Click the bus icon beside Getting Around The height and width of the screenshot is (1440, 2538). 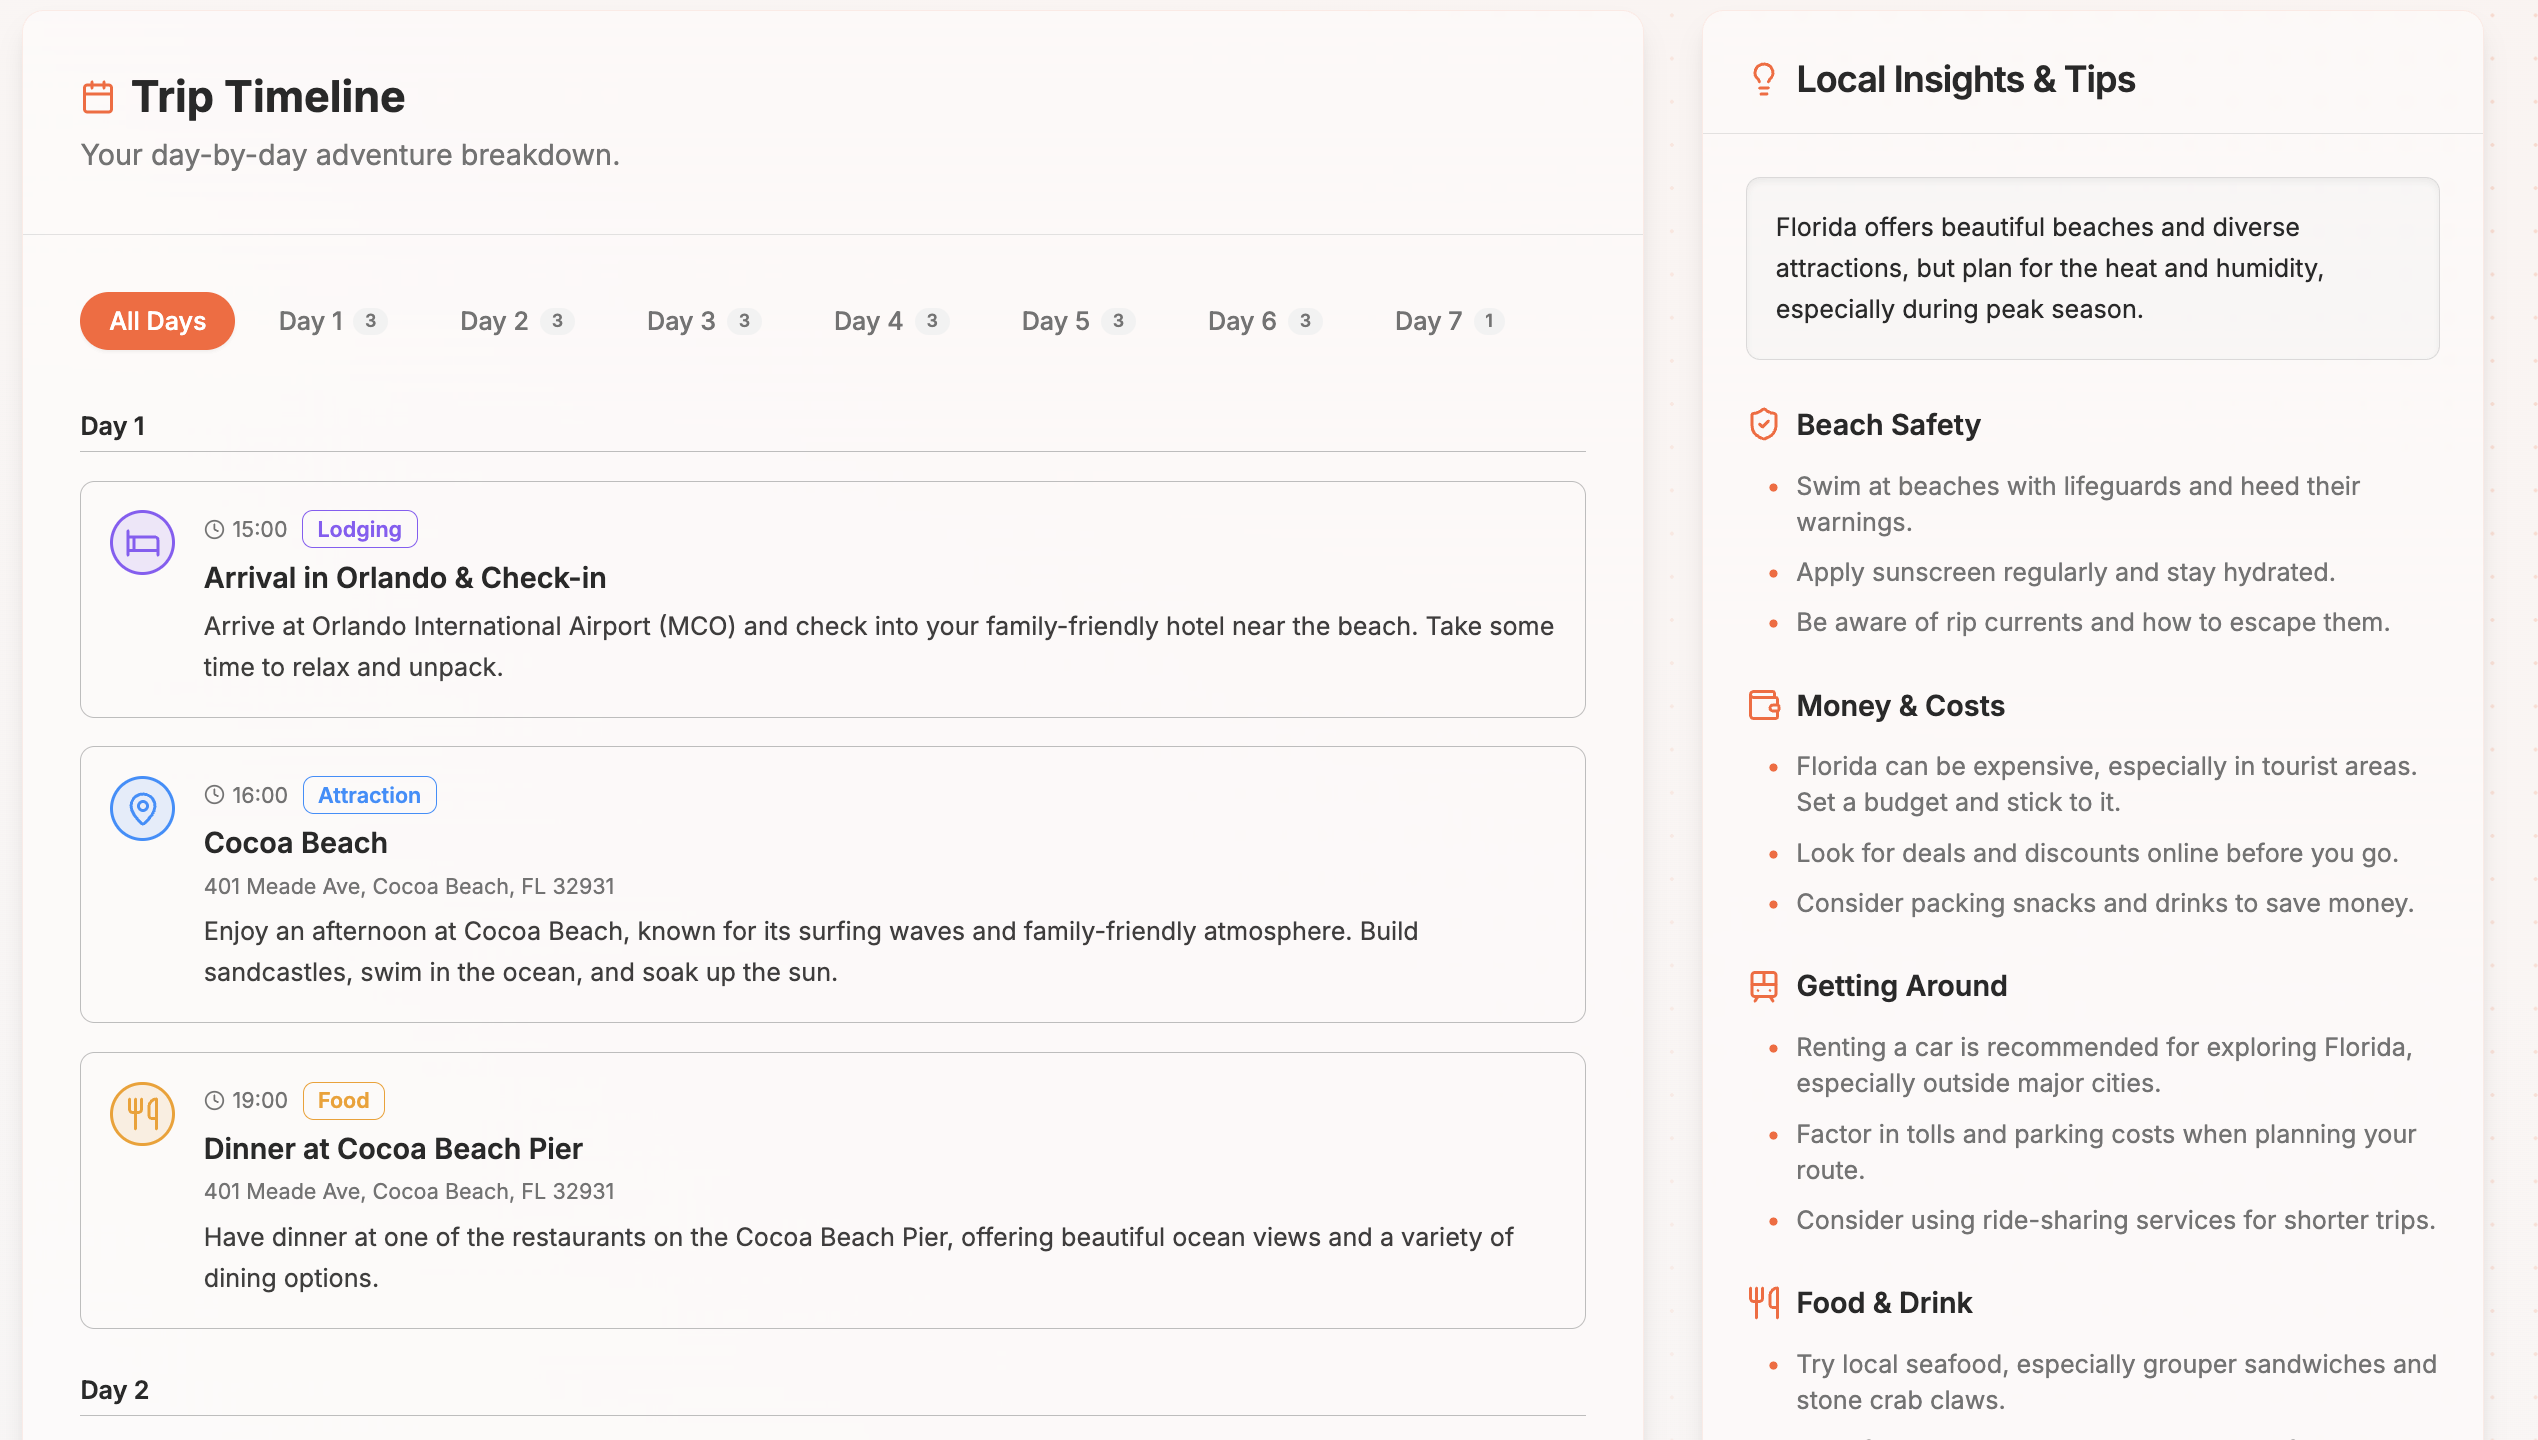click(1763, 986)
